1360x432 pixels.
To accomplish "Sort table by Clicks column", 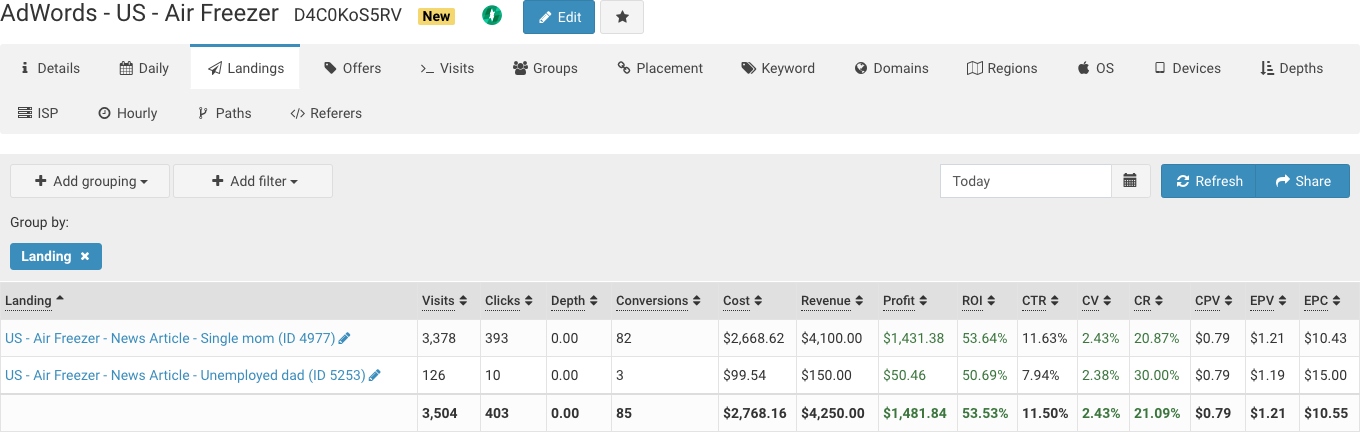I will click(x=509, y=300).
